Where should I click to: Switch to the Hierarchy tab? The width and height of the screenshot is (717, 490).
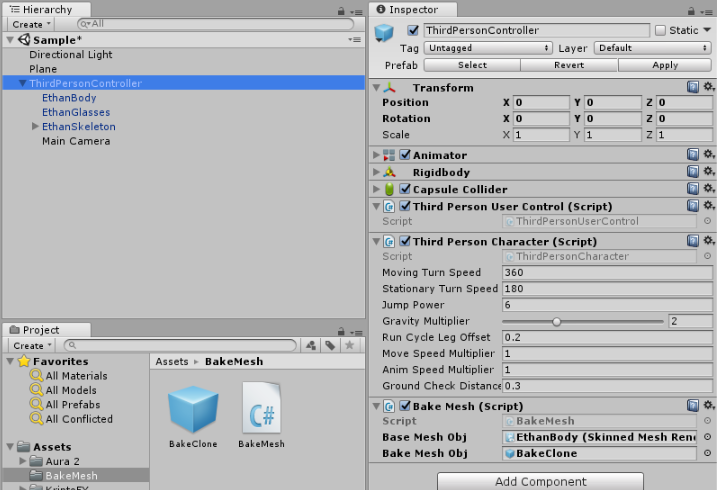tap(47, 10)
